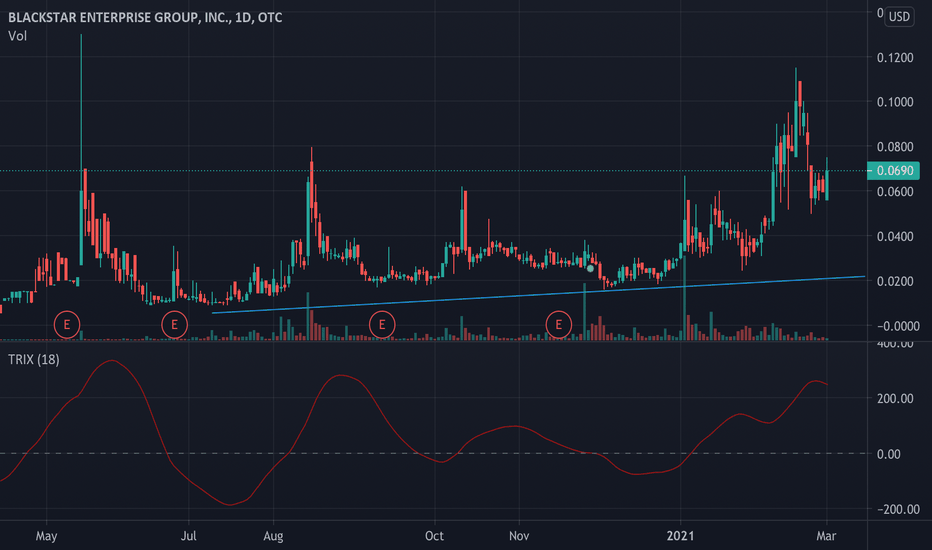932x550 pixels.
Task: Click the 0.0400 price axis label
Action: click(x=895, y=237)
